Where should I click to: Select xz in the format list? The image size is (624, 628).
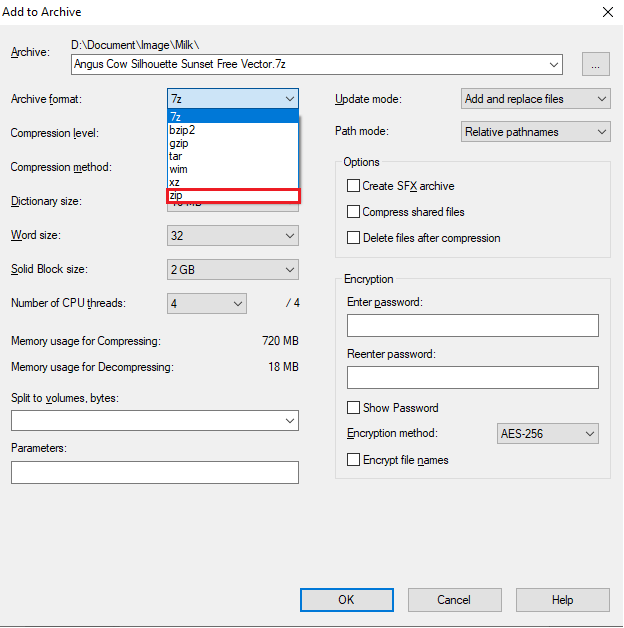tap(232, 182)
